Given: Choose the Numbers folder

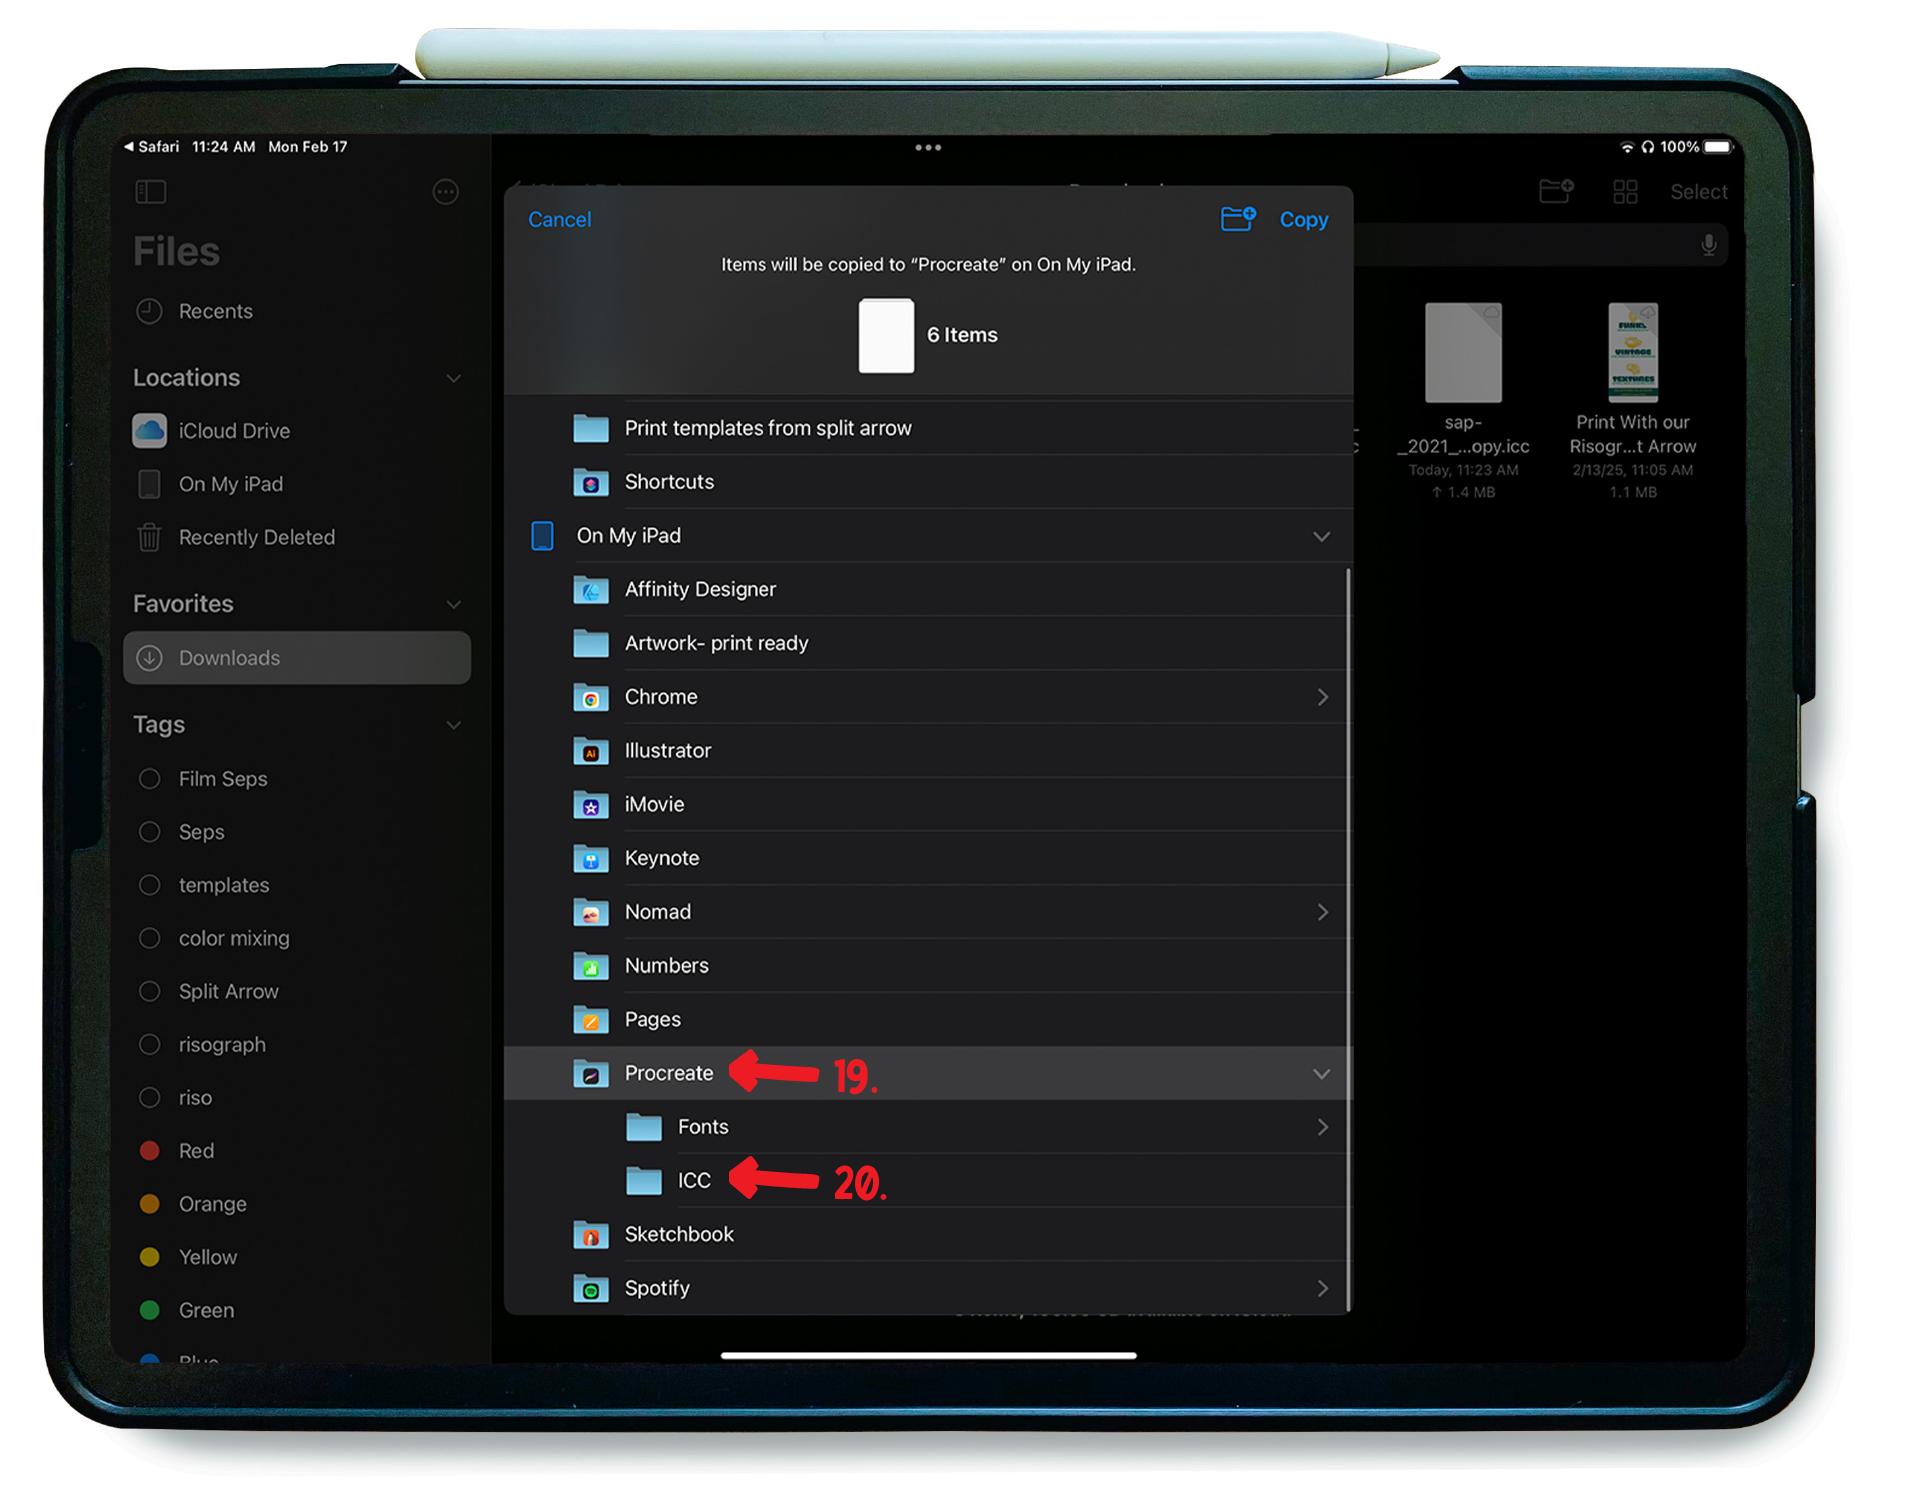Looking at the screenshot, I should point(926,966).
